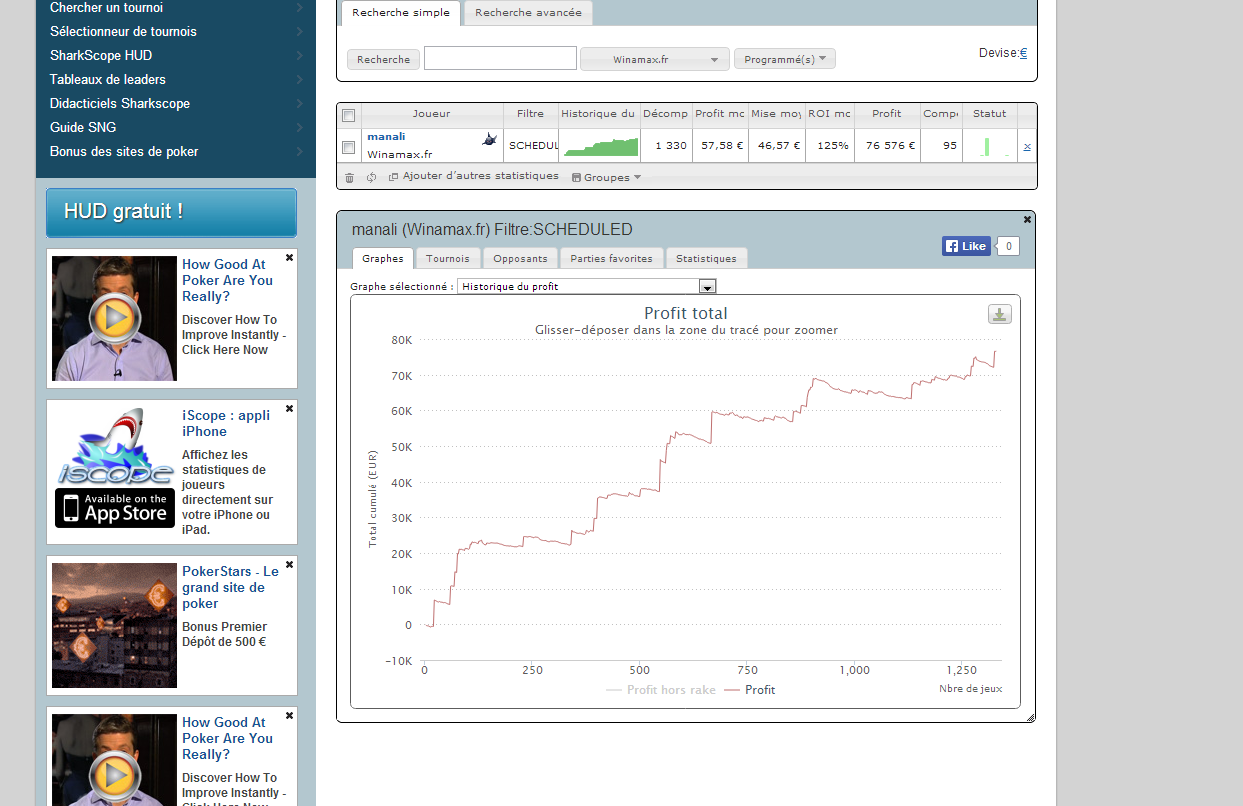1243x806 pixels.
Task: Click the HUD gratuit button
Action: [171, 212]
